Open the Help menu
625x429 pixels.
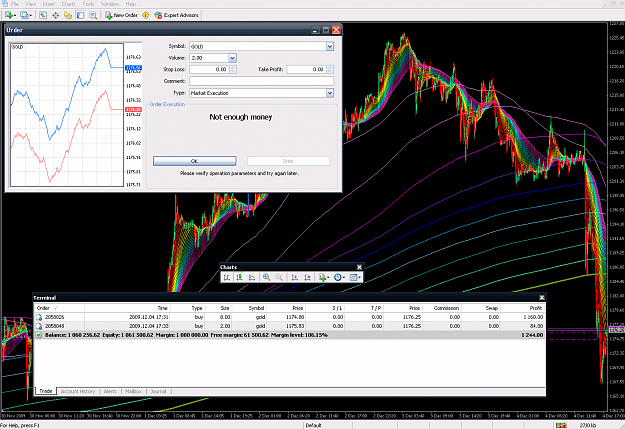[131, 4]
